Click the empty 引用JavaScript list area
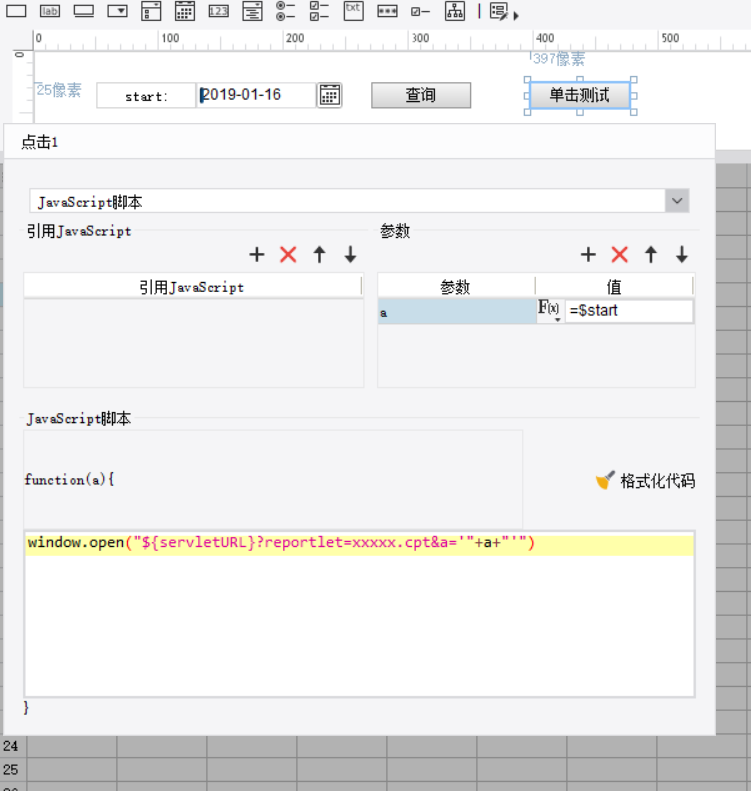751x791 pixels. tap(194, 343)
